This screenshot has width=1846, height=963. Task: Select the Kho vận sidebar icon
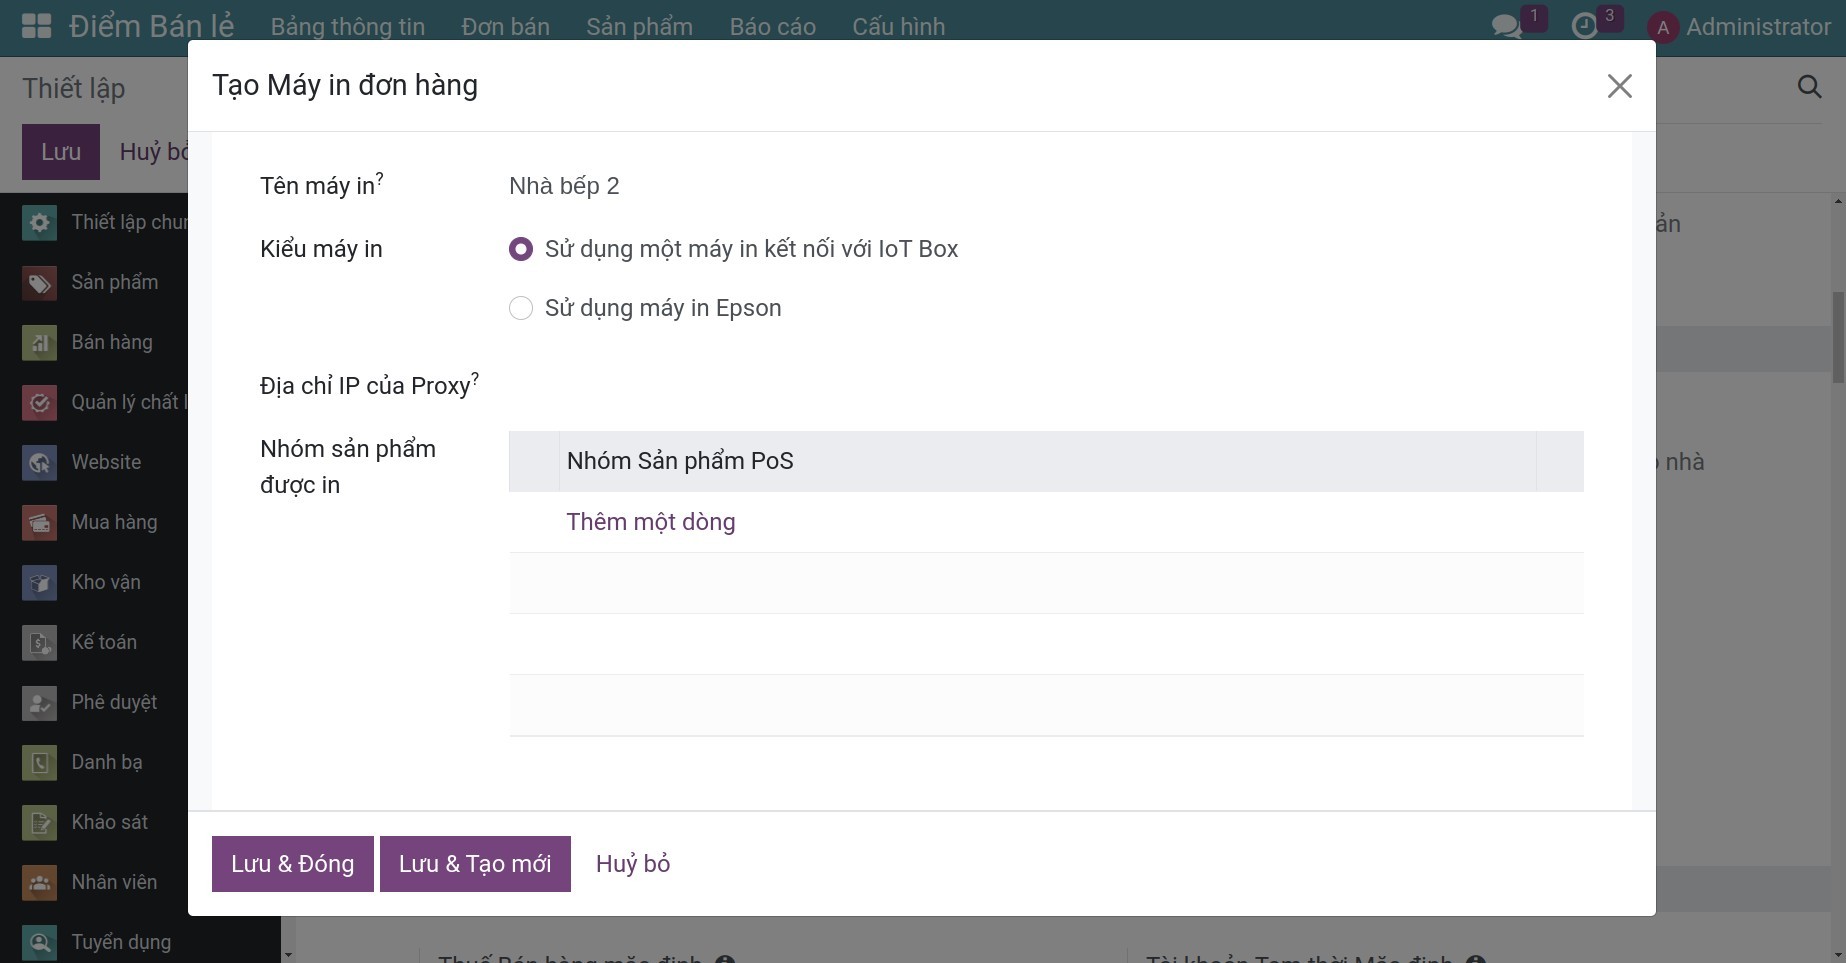[39, 582]
